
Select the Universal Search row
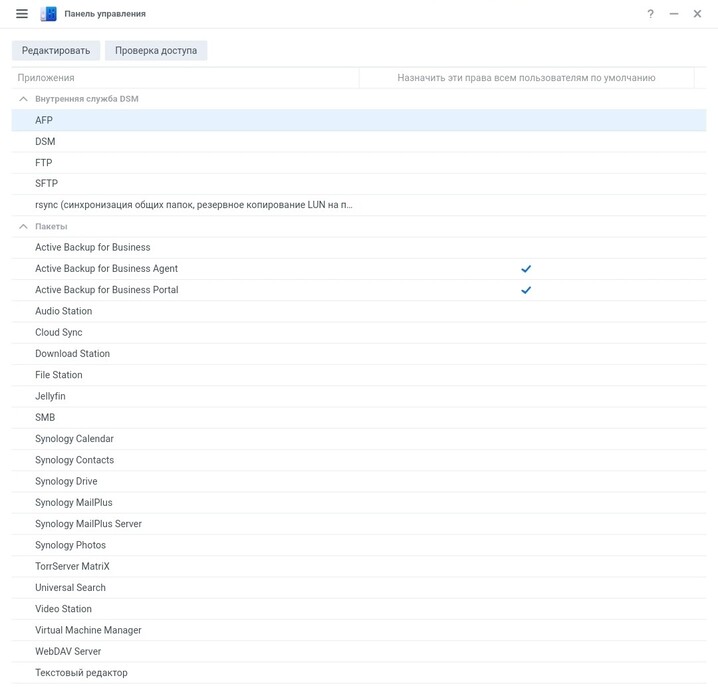[359, 588]
